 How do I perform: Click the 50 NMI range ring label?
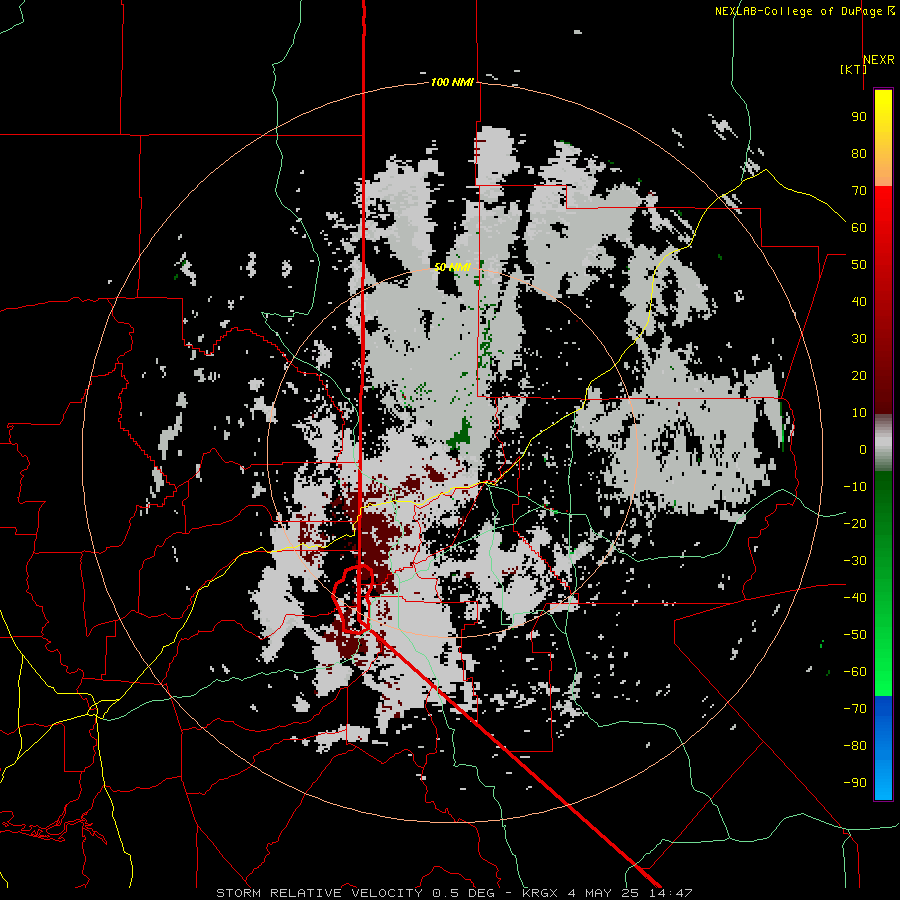452,267
